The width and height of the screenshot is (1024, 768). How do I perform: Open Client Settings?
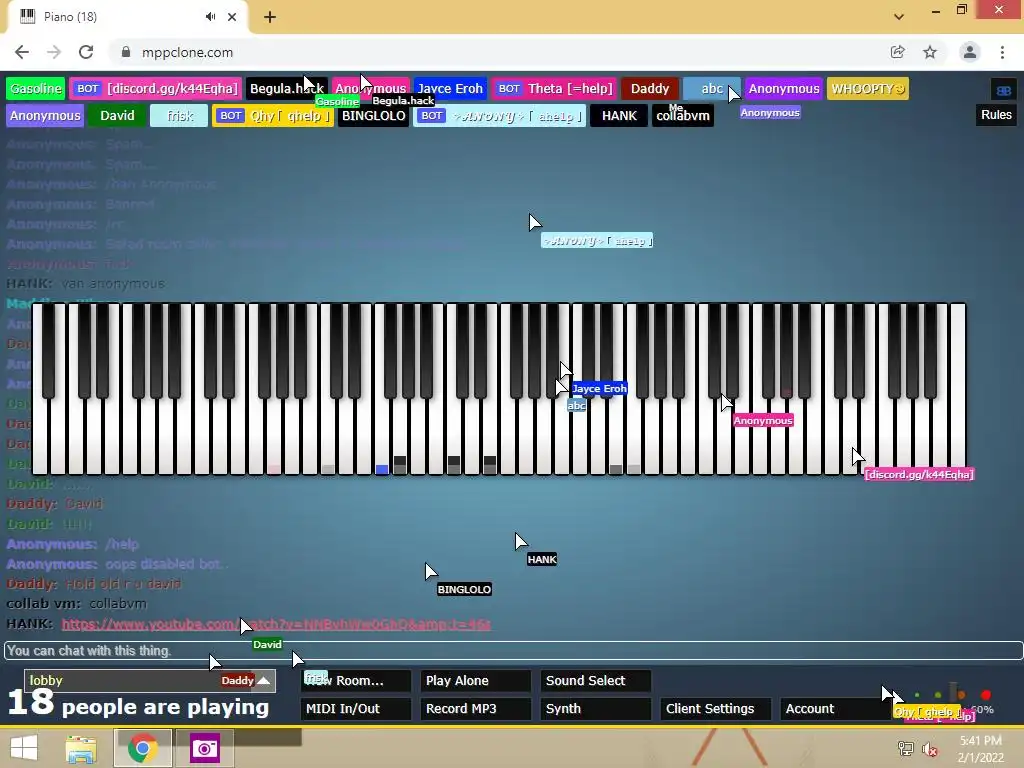click(716, 709)
